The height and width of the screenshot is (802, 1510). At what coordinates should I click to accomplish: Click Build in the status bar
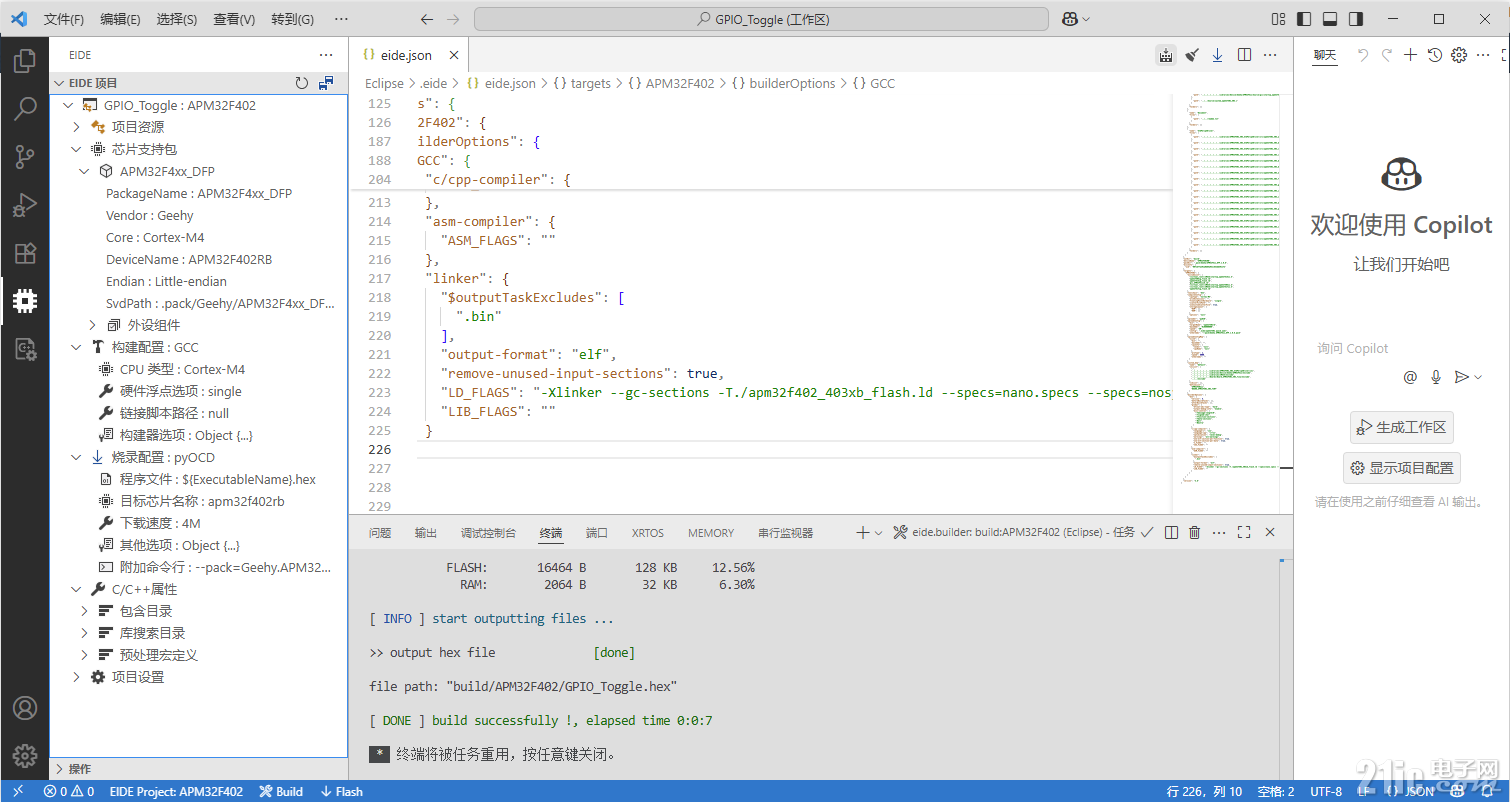click(x=281, y=791)
